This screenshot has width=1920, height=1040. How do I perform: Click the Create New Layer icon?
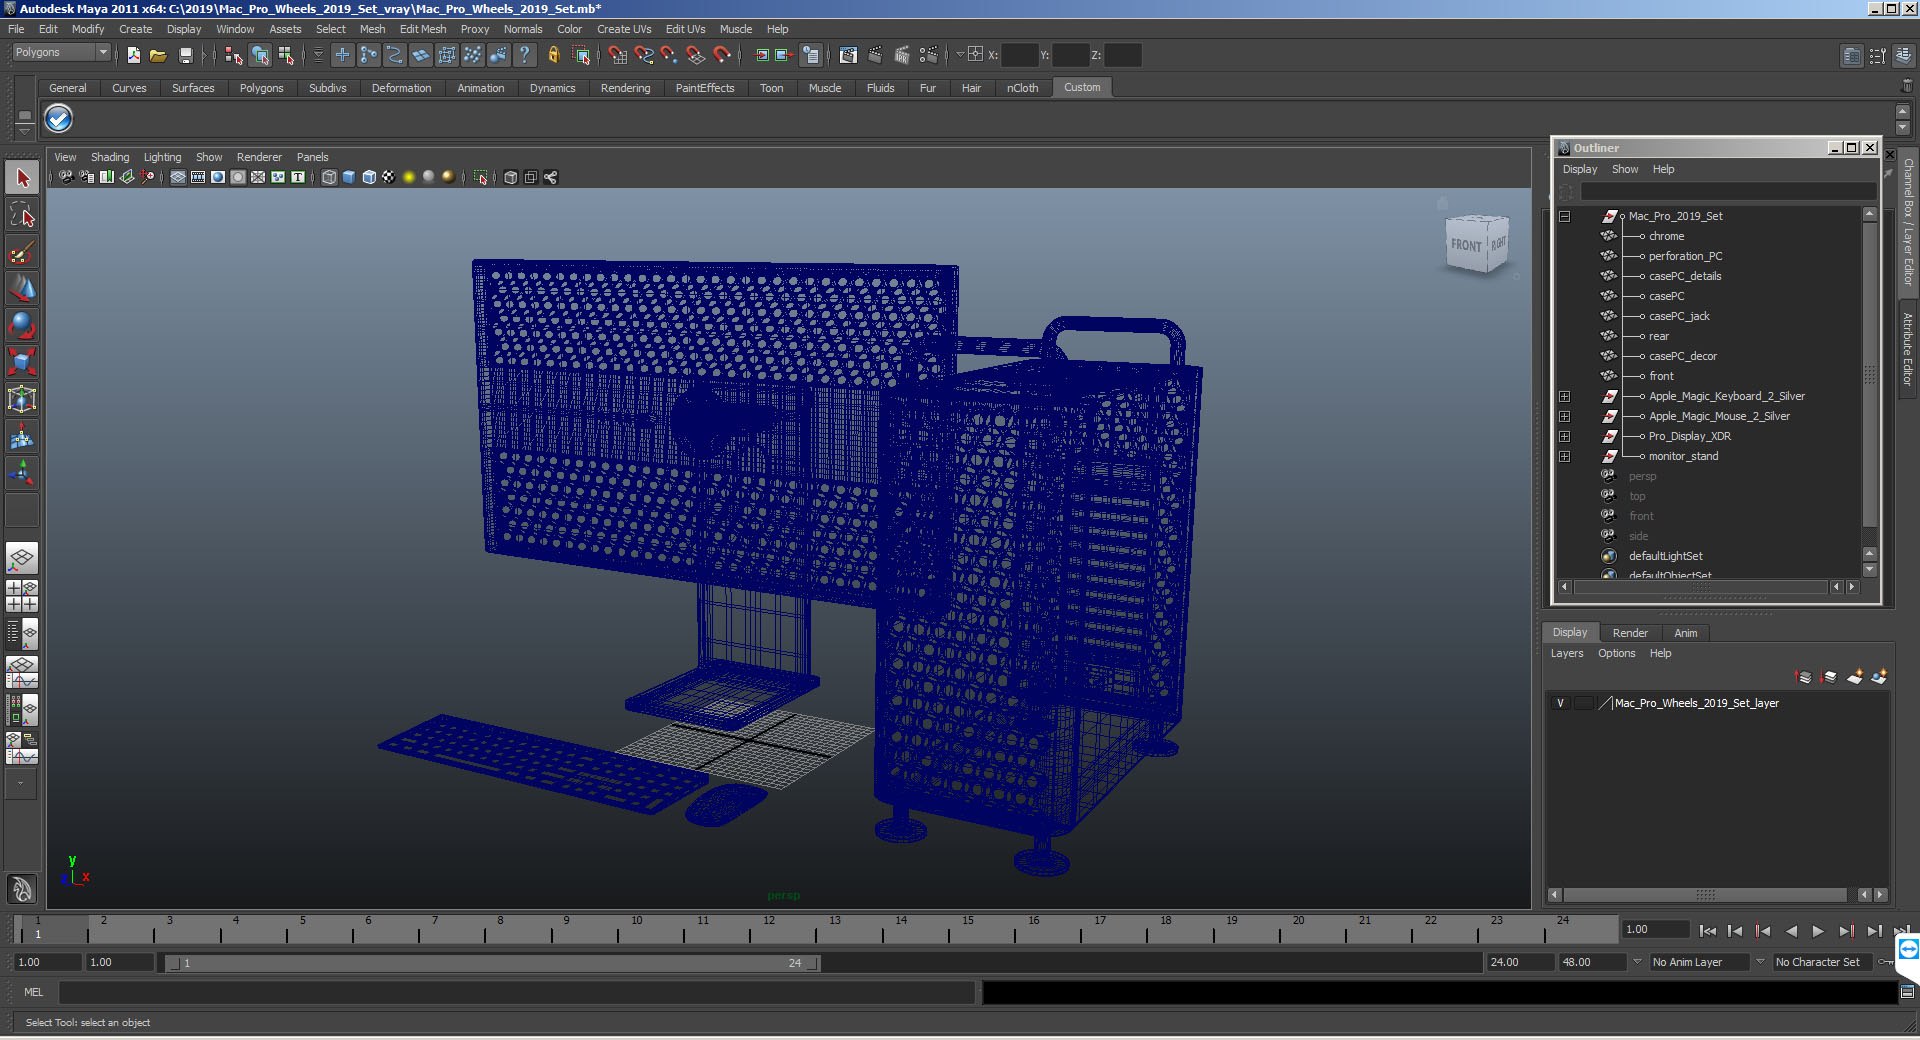pyautogui.click(x=1854, y=677)
